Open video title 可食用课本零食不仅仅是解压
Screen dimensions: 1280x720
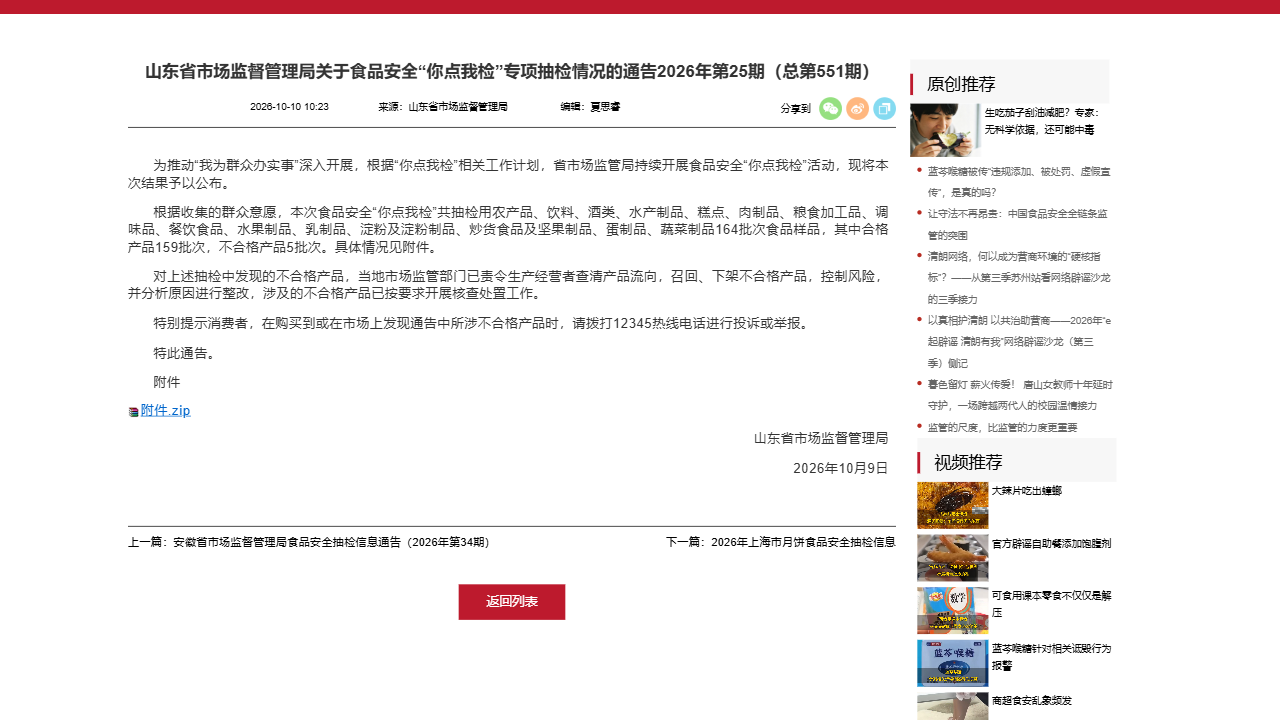pos(1051,603)
